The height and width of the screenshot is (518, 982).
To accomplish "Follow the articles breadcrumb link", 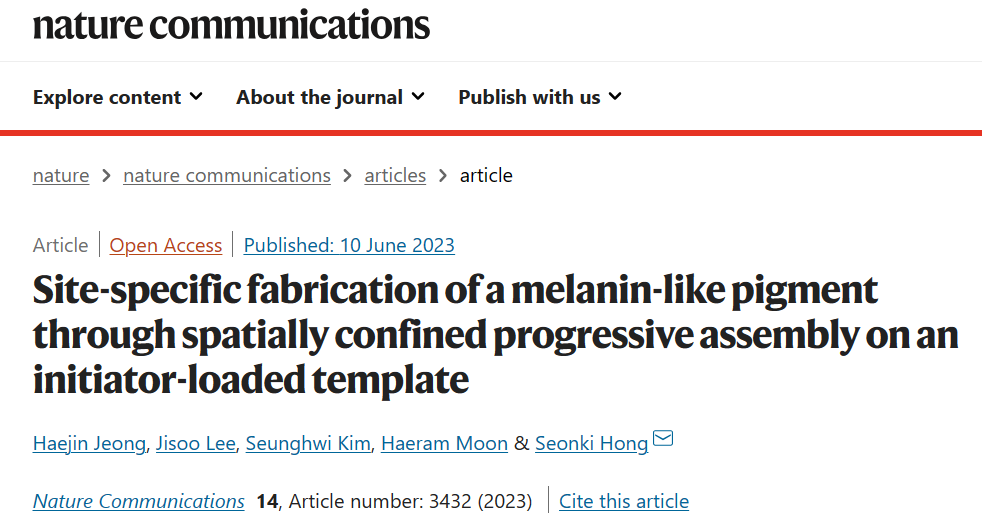I will coord(395,175).
